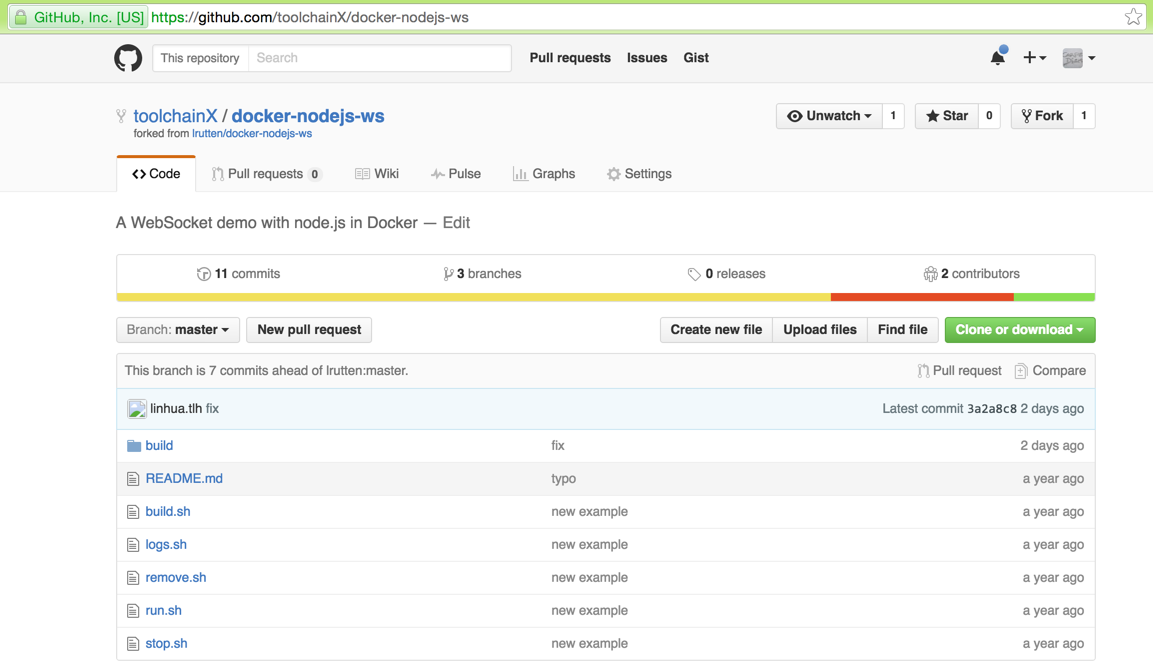Click Find file button

coord(902,330)
